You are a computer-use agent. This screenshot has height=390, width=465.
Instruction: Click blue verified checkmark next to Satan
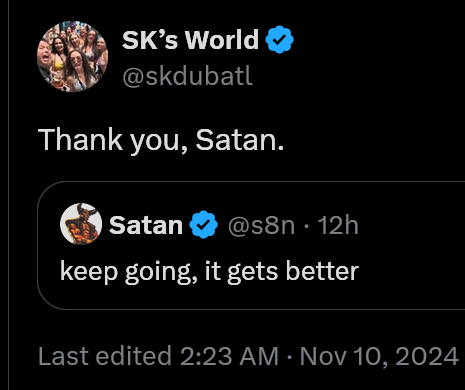(203, 225)
